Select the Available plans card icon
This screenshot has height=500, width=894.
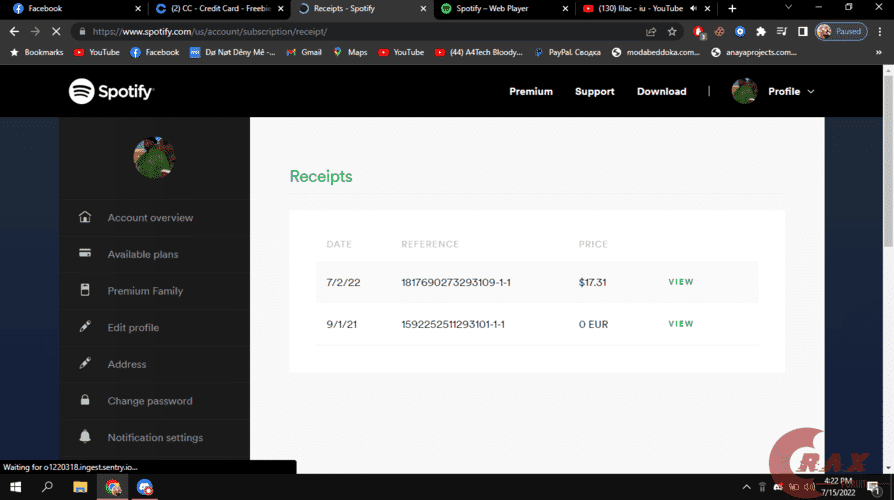click(x=85, y=253)
